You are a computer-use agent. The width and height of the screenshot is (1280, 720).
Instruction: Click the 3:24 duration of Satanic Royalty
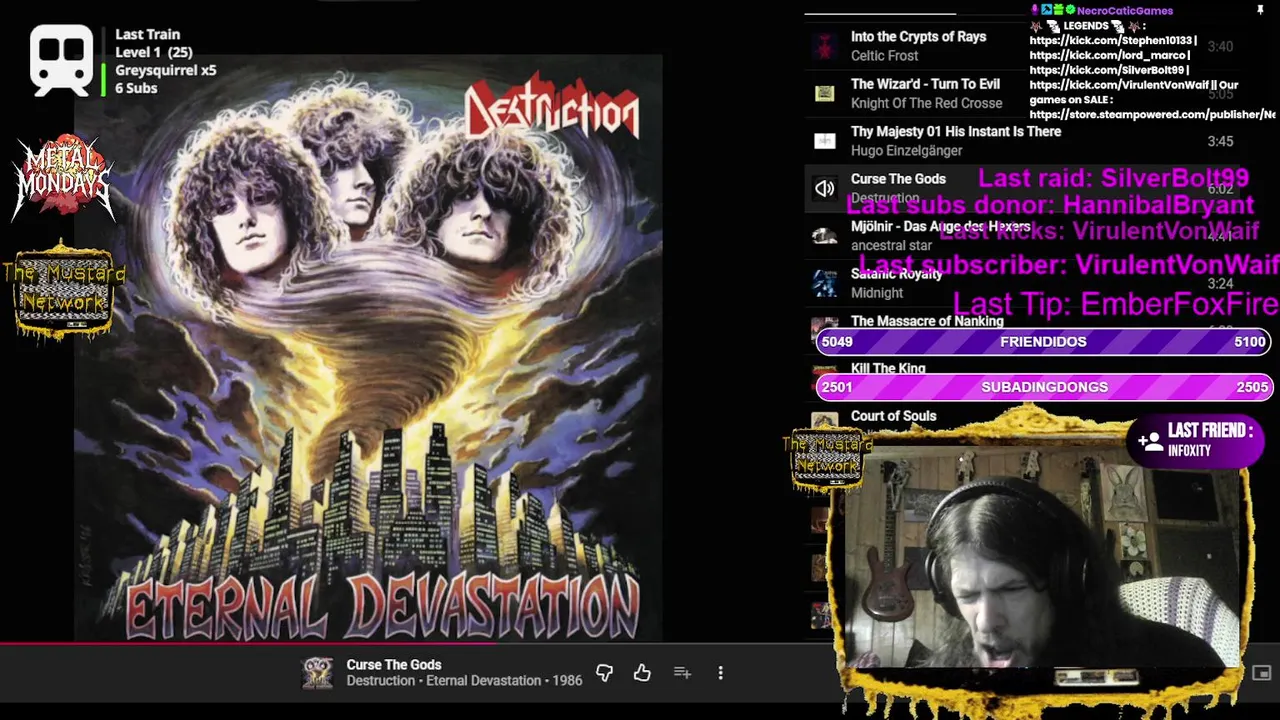pyautogui.click(x=1220, y=284)
